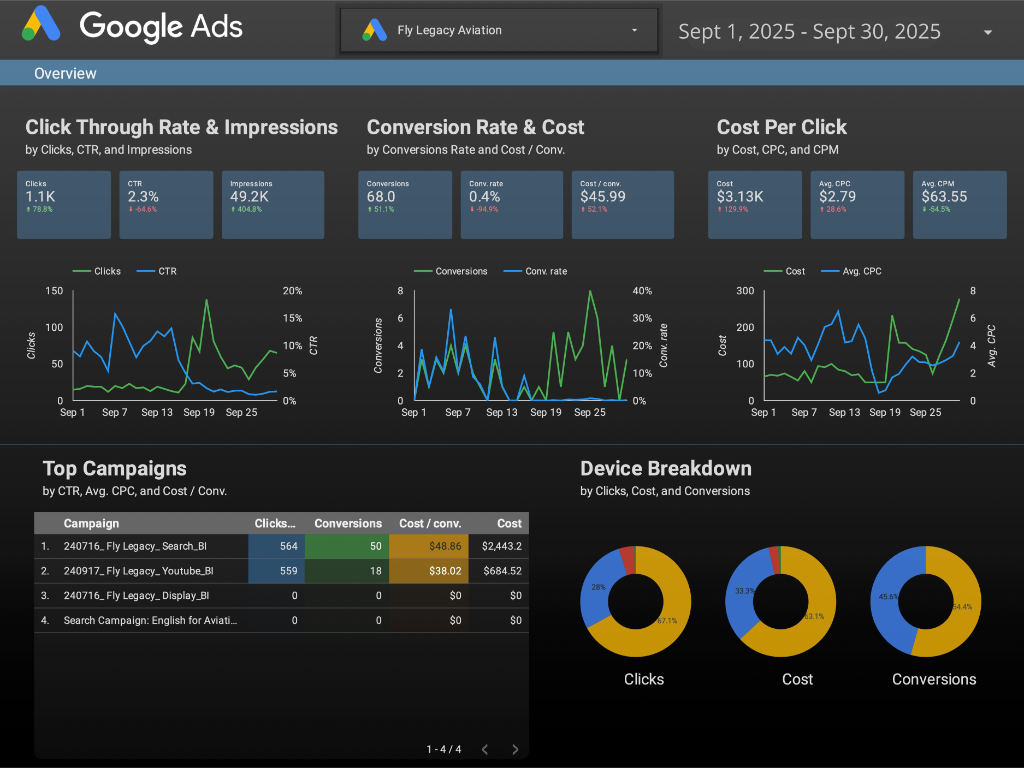
Task: Select 240716_ Fly Legacy_ Display_BI campaign row
Action: 281,596
